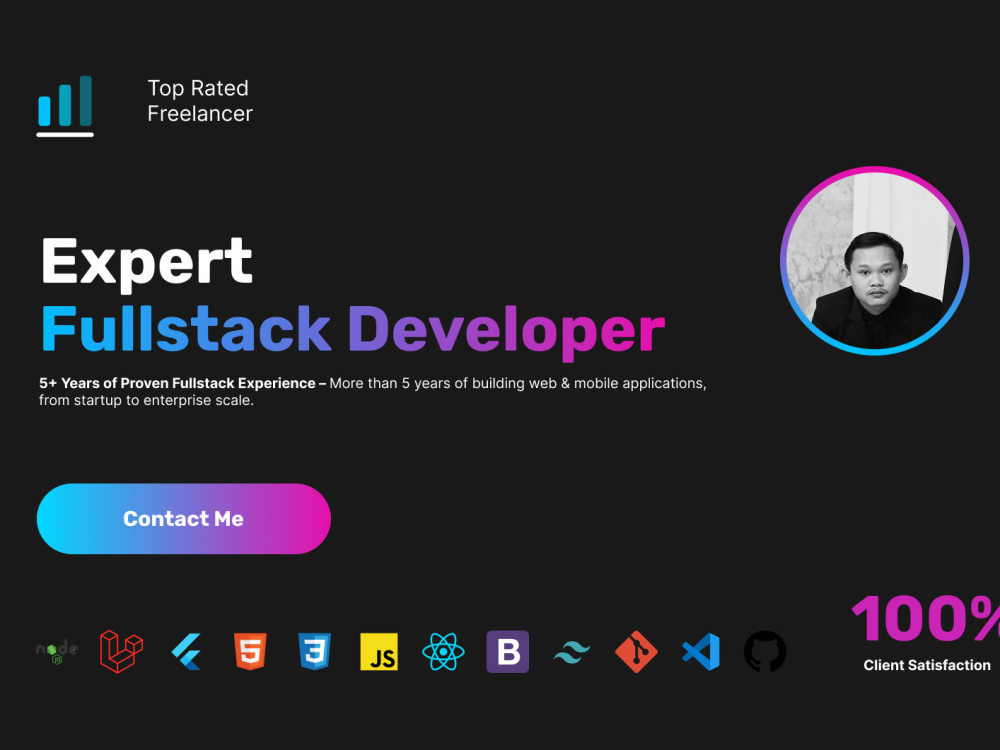
Task: Click the Flutter logo icon
Action: click(186, 651)
